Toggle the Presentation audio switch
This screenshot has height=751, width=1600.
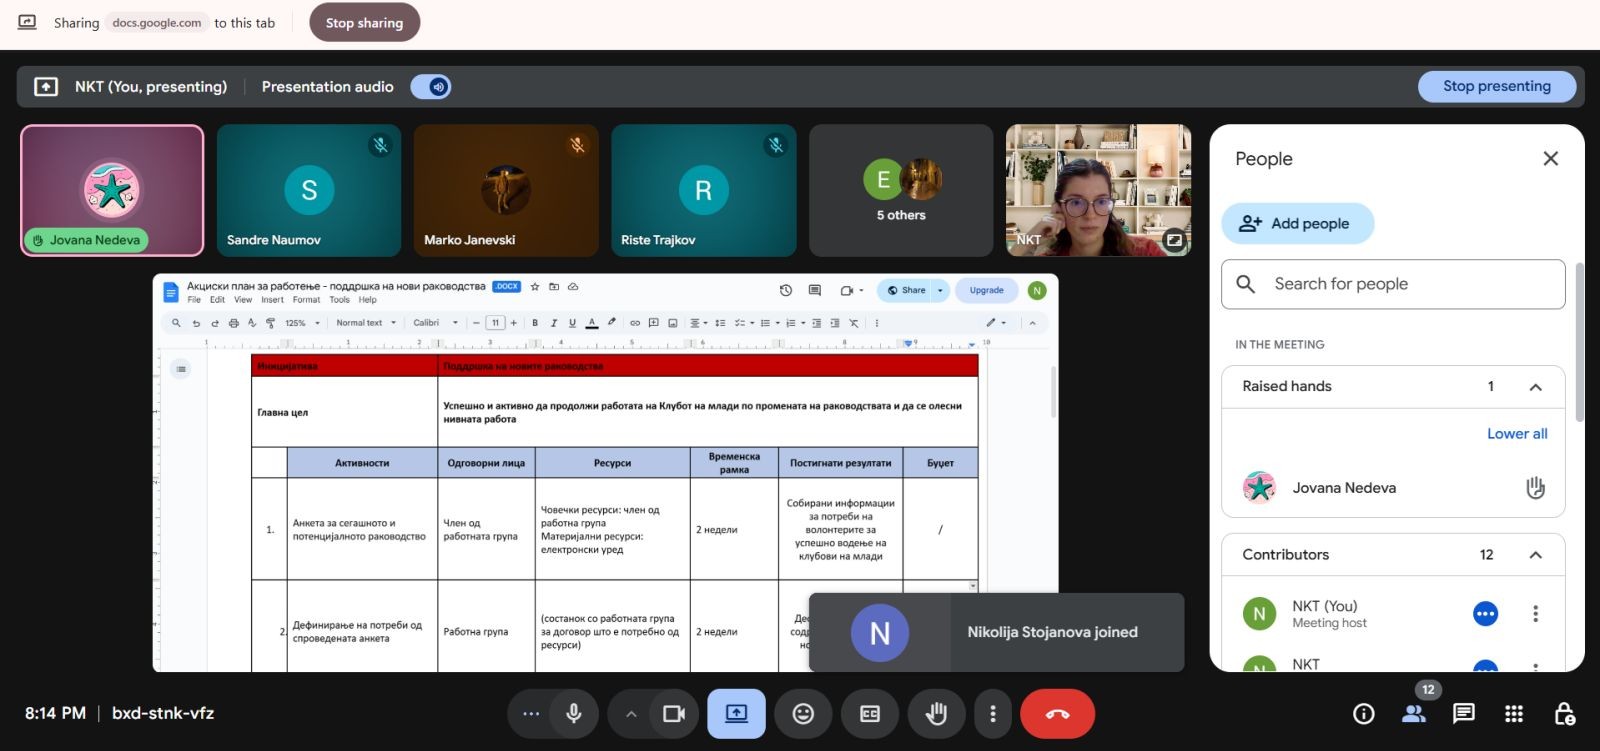tap(431, 87)
